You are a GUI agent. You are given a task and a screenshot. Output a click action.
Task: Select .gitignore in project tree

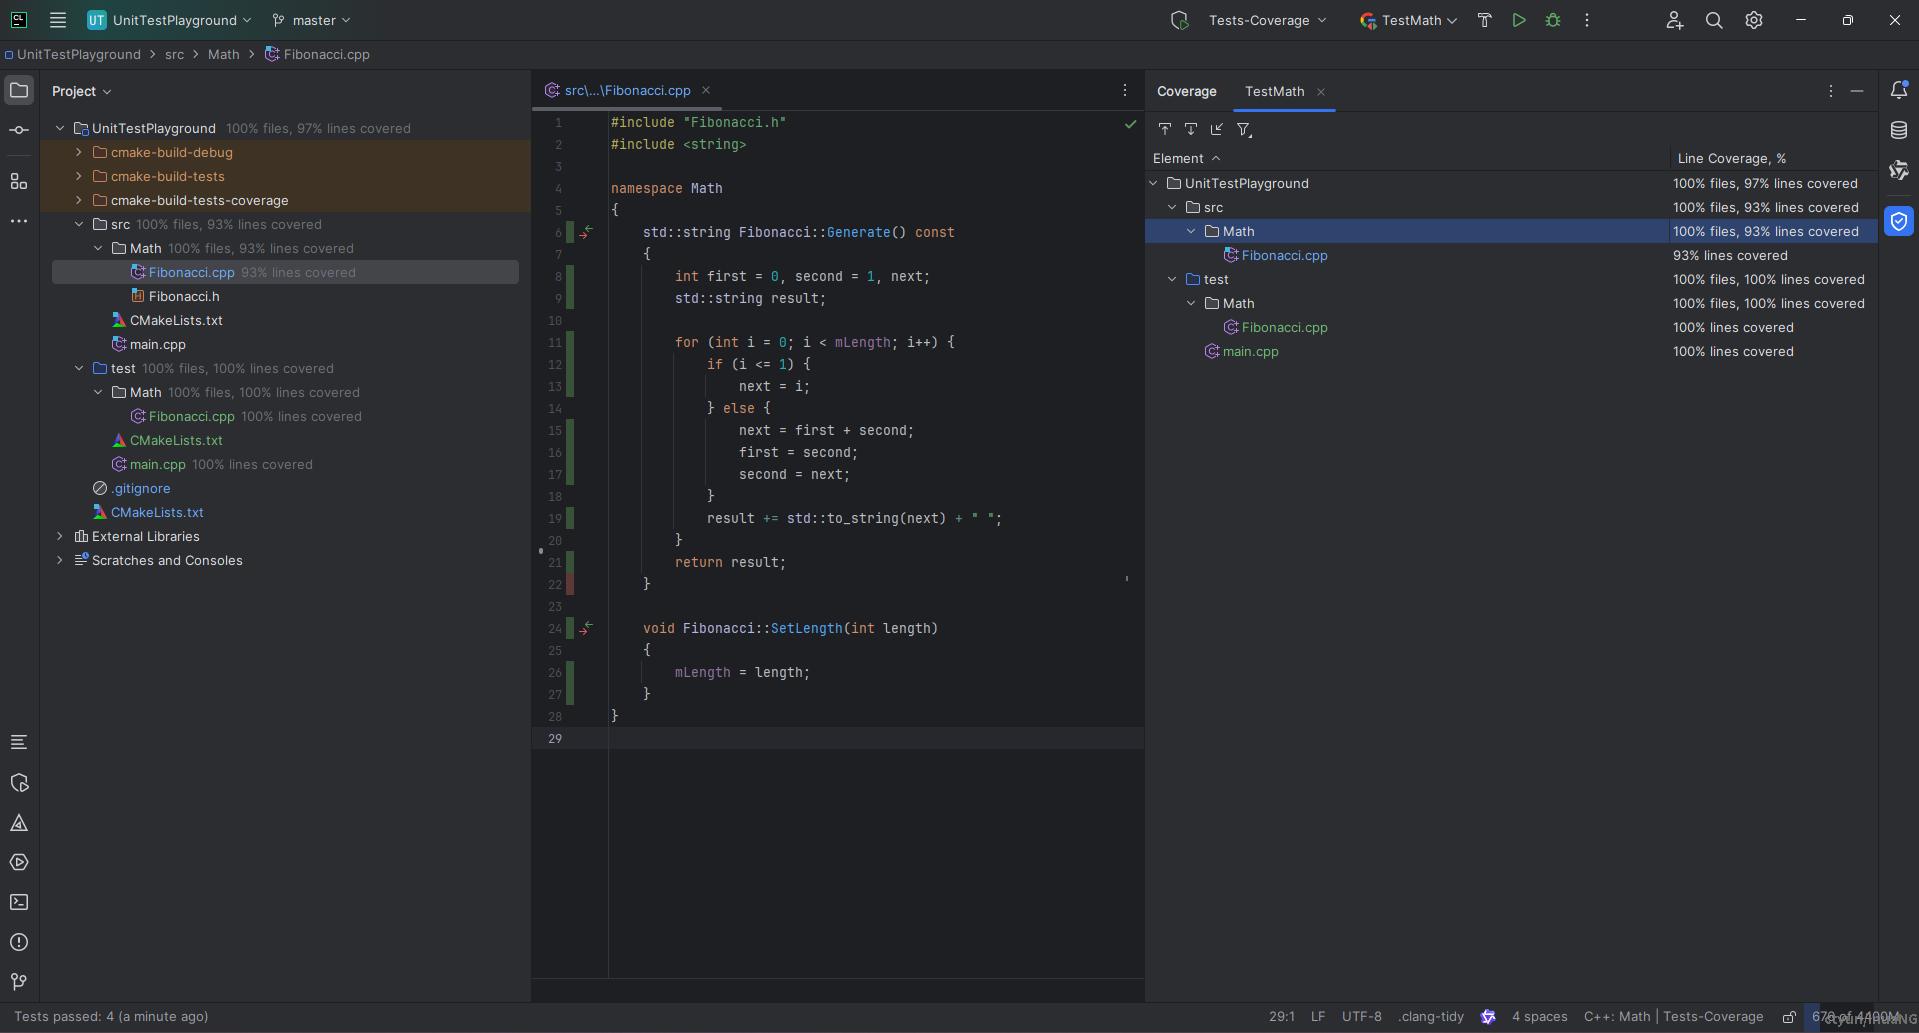tap(141, 488)
